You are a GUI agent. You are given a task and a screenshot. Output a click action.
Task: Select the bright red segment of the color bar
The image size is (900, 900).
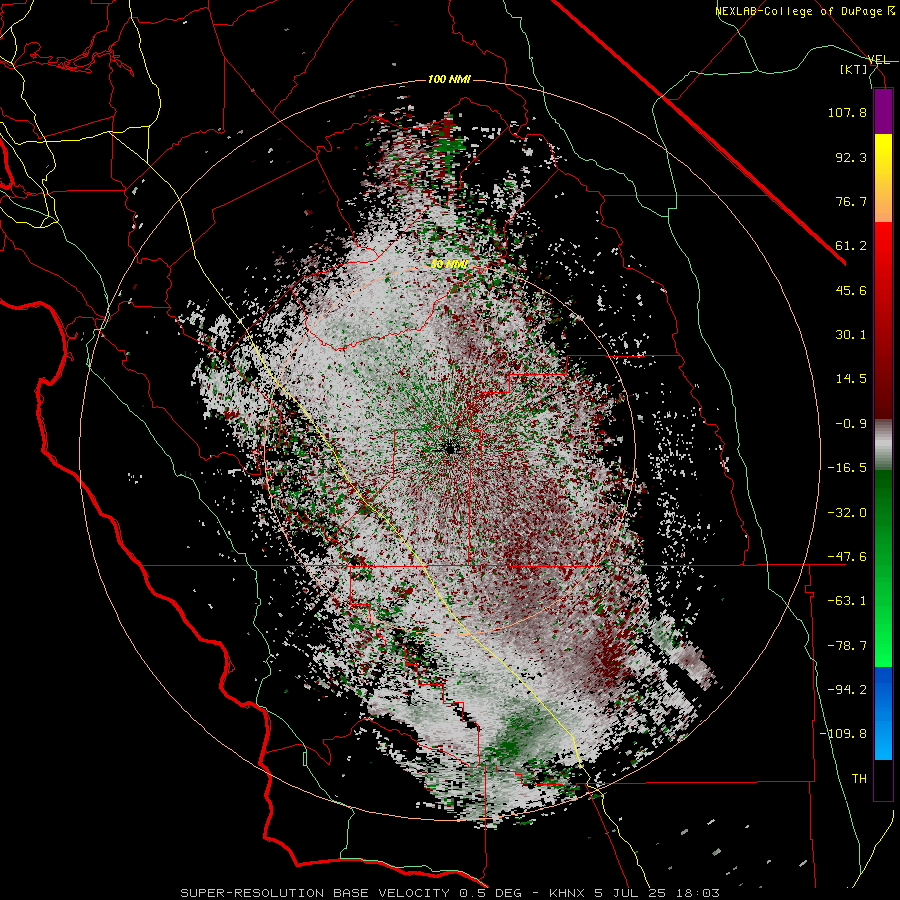tap(883, 244)
